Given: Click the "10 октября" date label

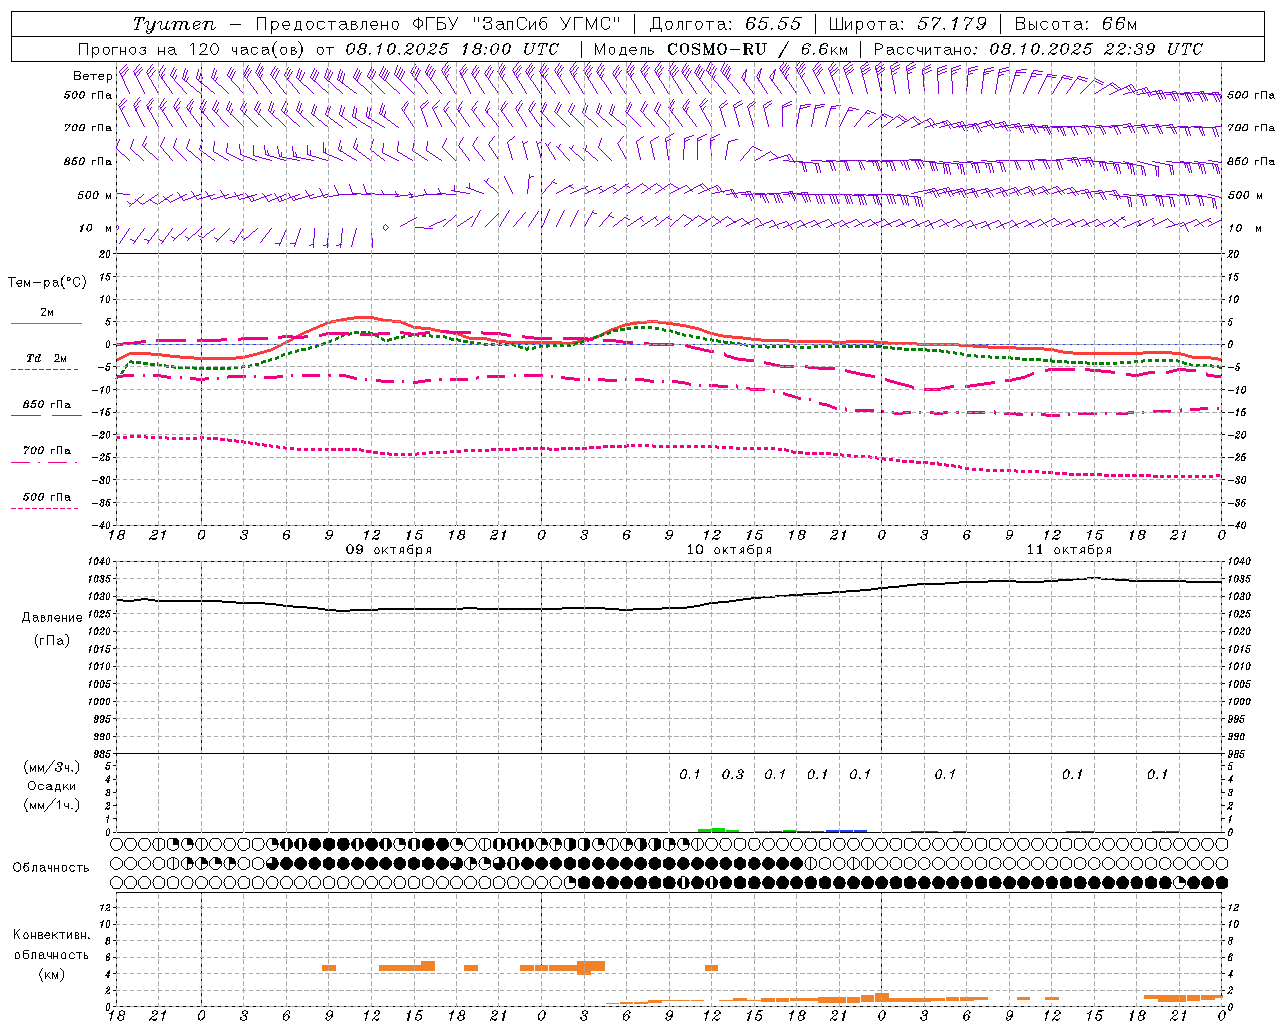Looking at the screenshot, I should pos(729,550).
